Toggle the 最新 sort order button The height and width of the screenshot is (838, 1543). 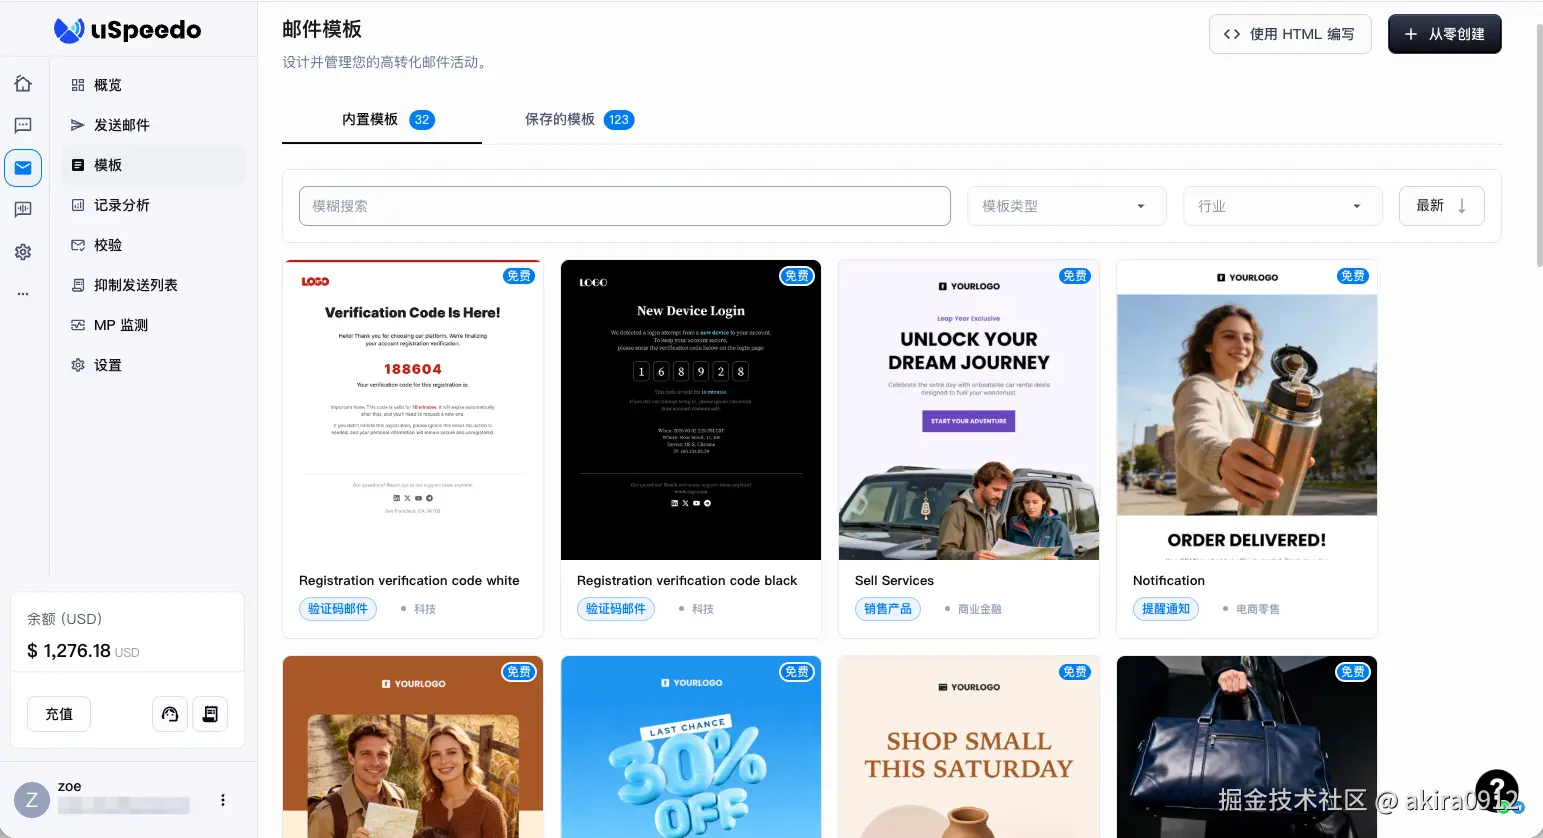(x=1442, y=206)
